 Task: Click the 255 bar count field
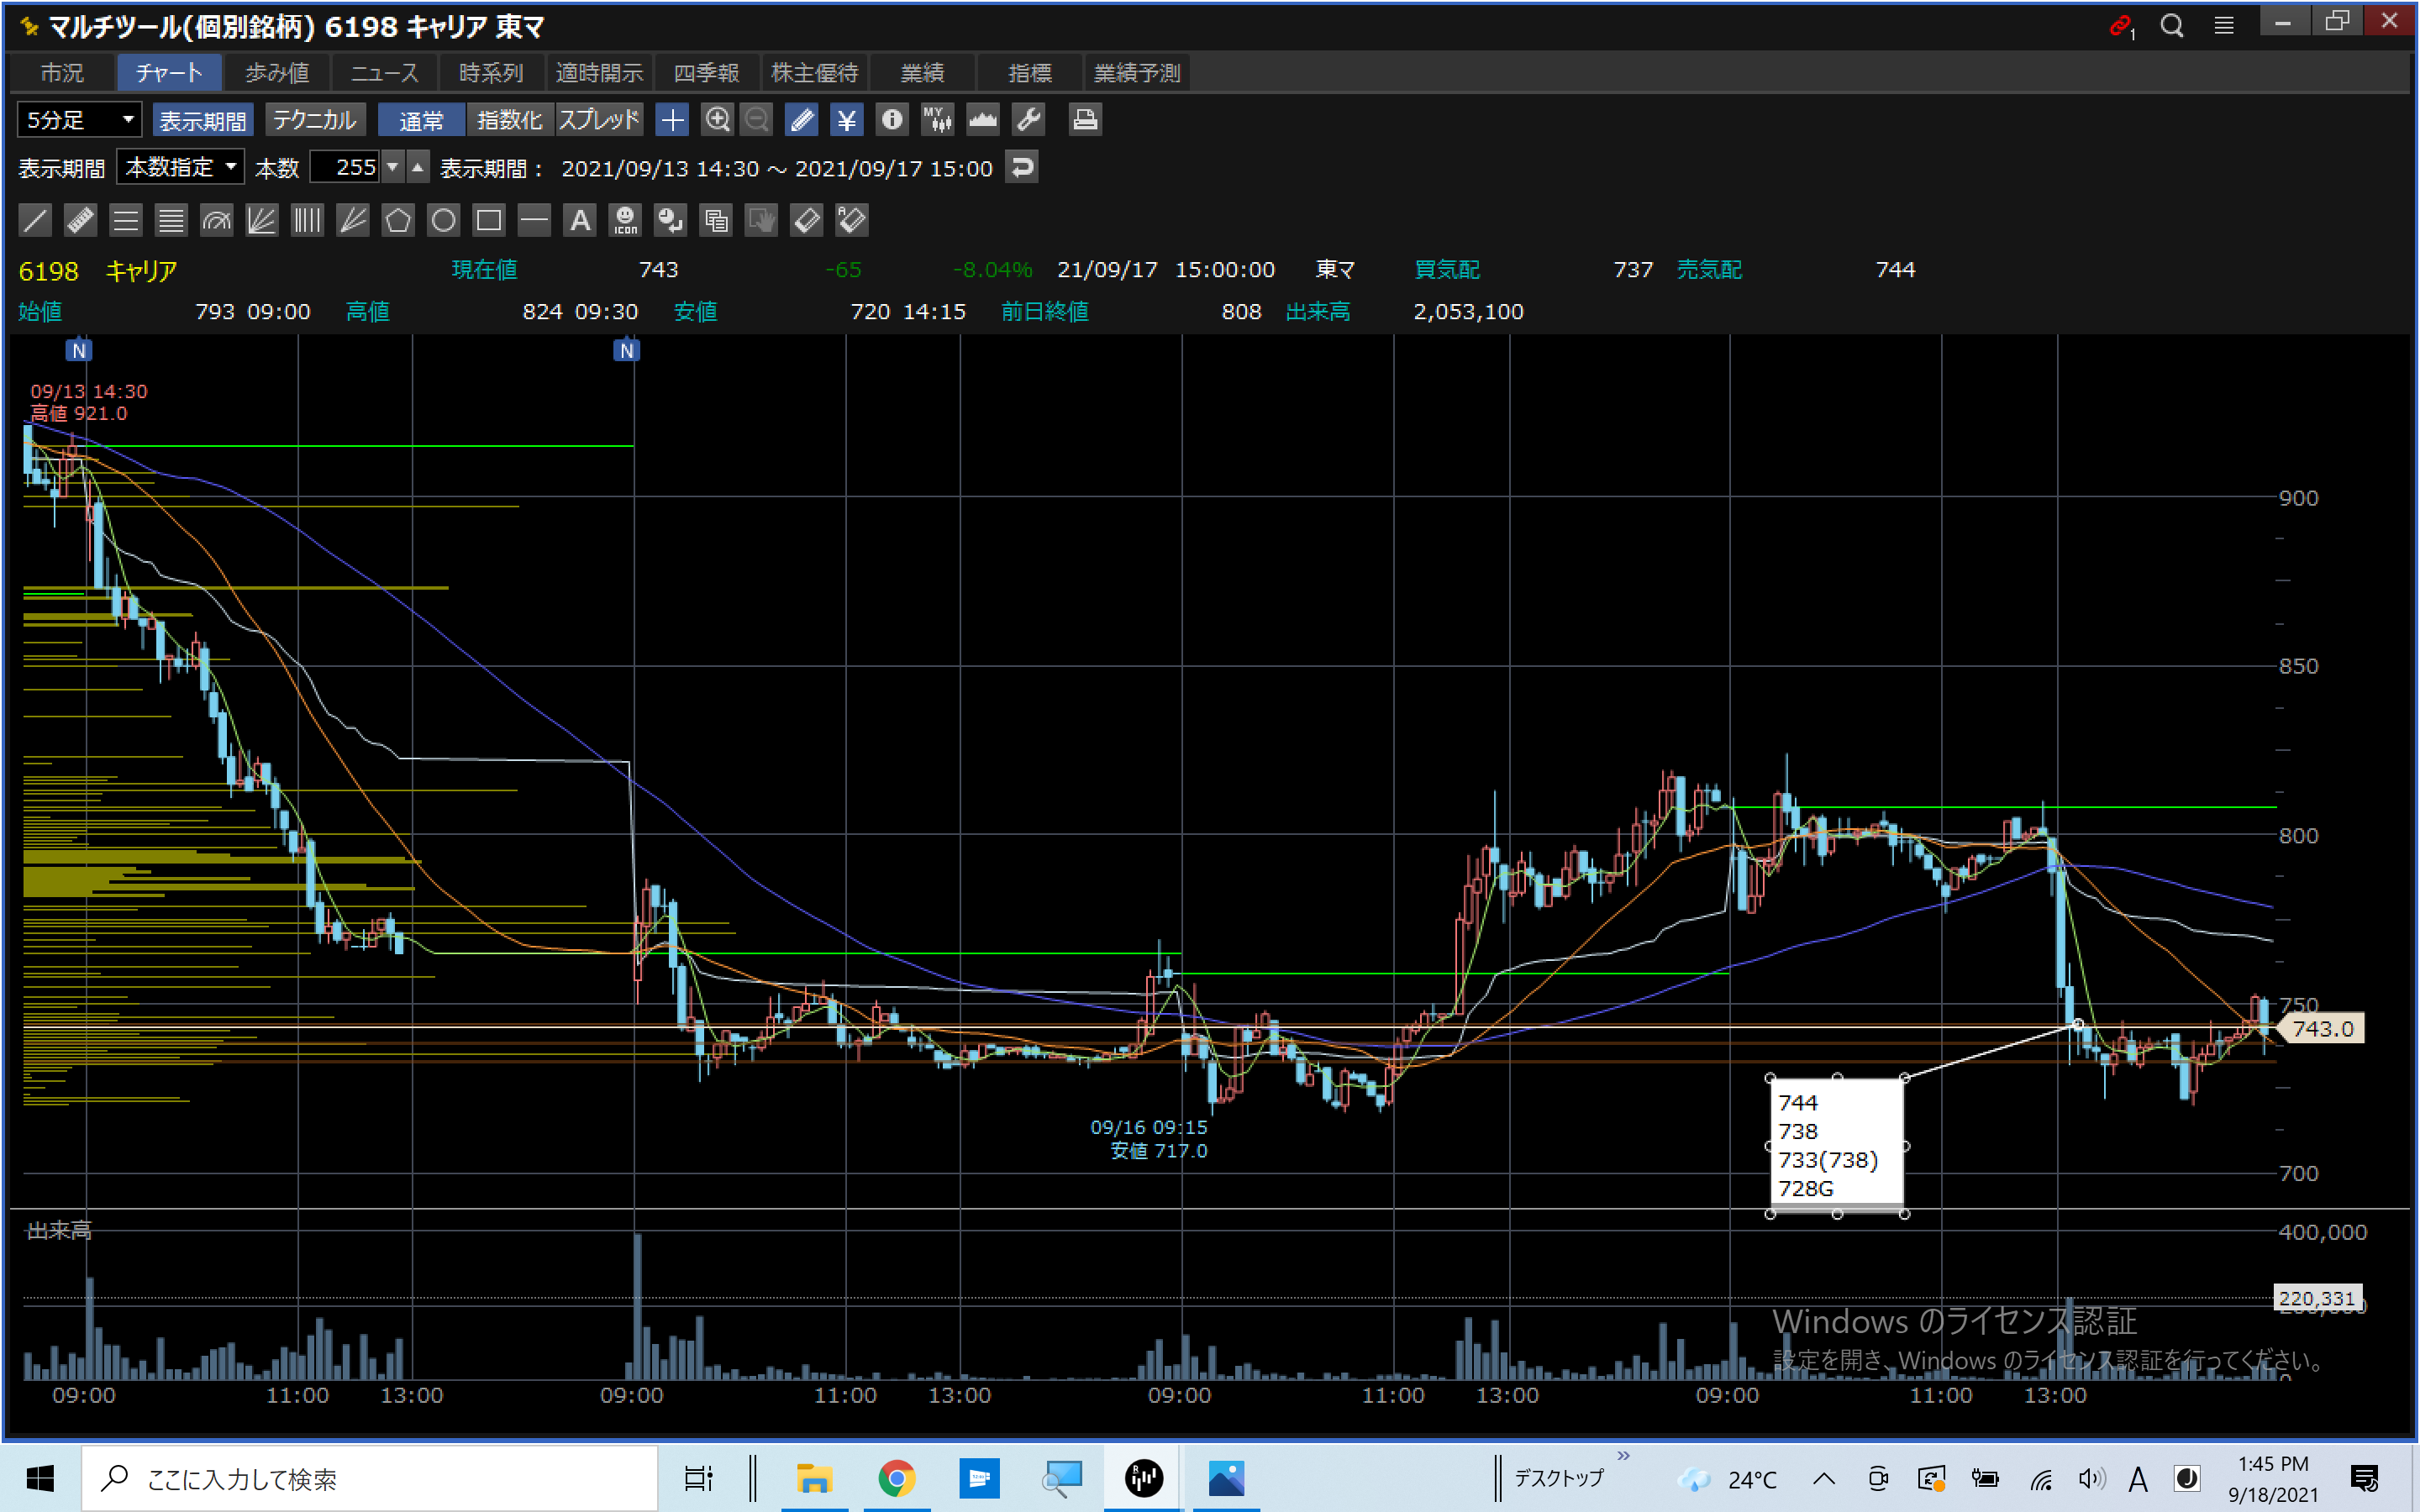pyautogui.click(x=345, y=167)
